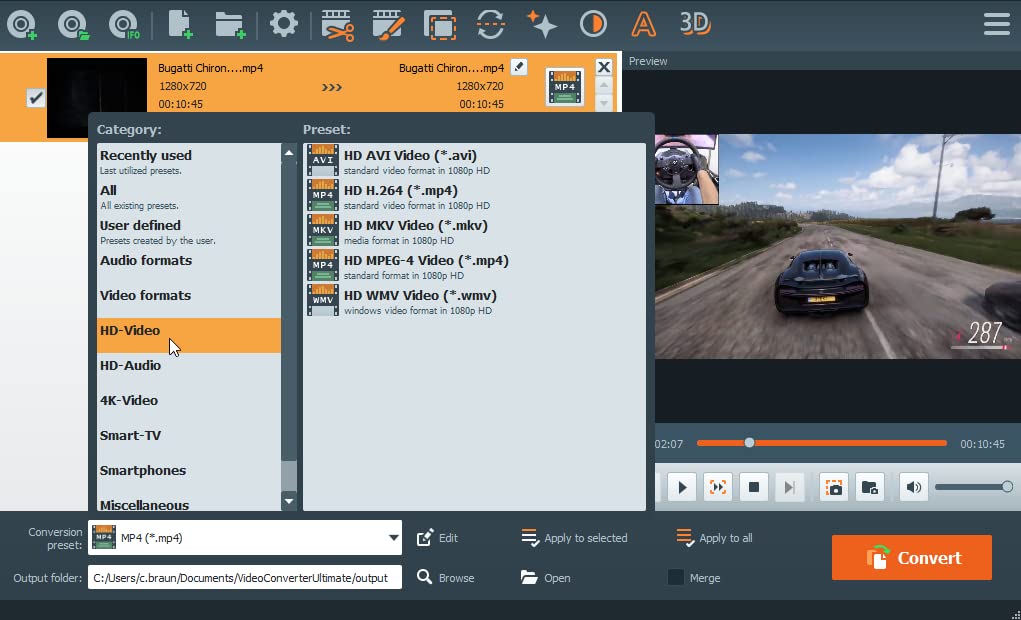Screen dimensions: 1021x620
Task: Click the preview video frame
Action: coord(837,246)
